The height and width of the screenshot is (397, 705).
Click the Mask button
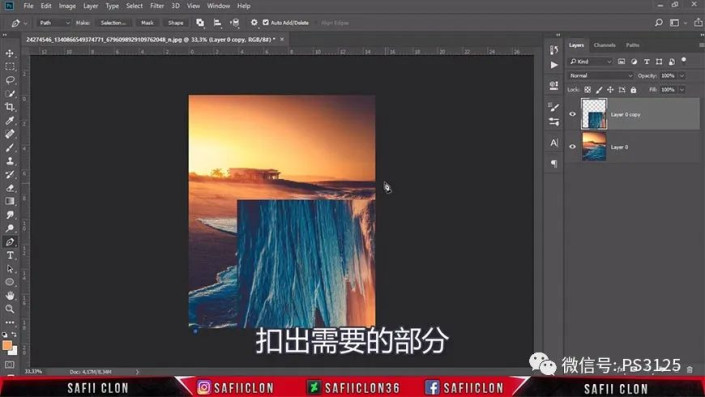coord(147,22)
